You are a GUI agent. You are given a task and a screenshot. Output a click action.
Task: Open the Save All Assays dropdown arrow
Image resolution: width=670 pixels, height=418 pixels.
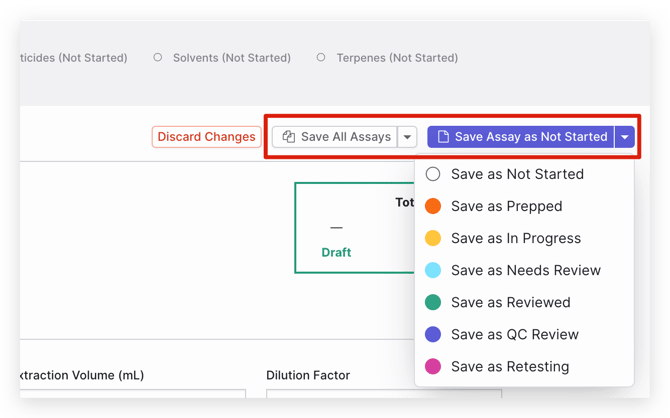click(408, 137)
